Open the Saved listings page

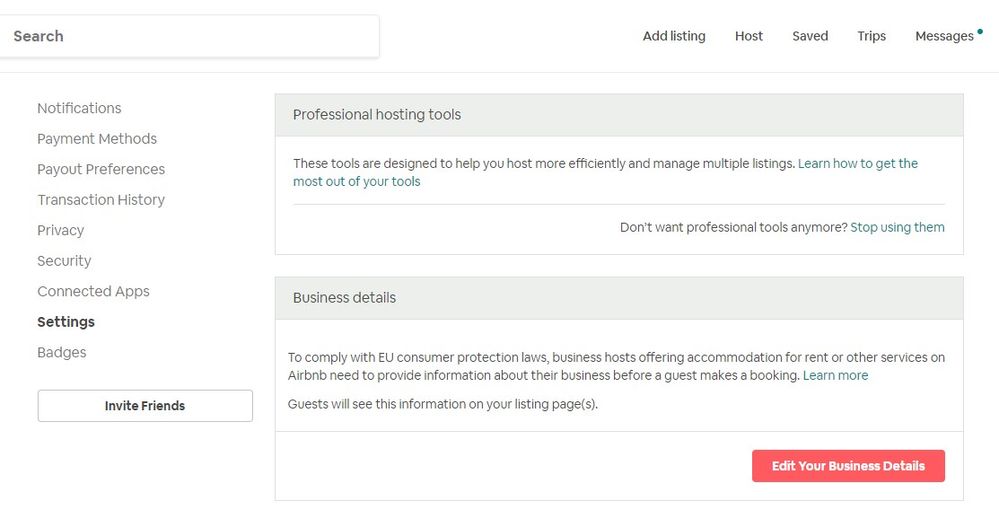[x=810, y=36]
